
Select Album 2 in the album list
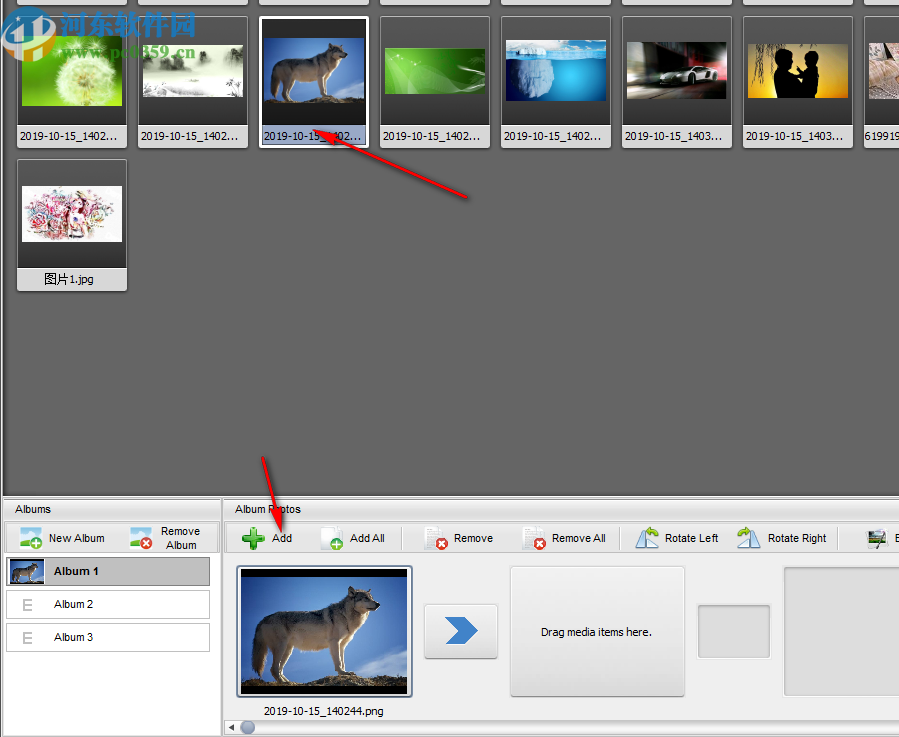108,605
